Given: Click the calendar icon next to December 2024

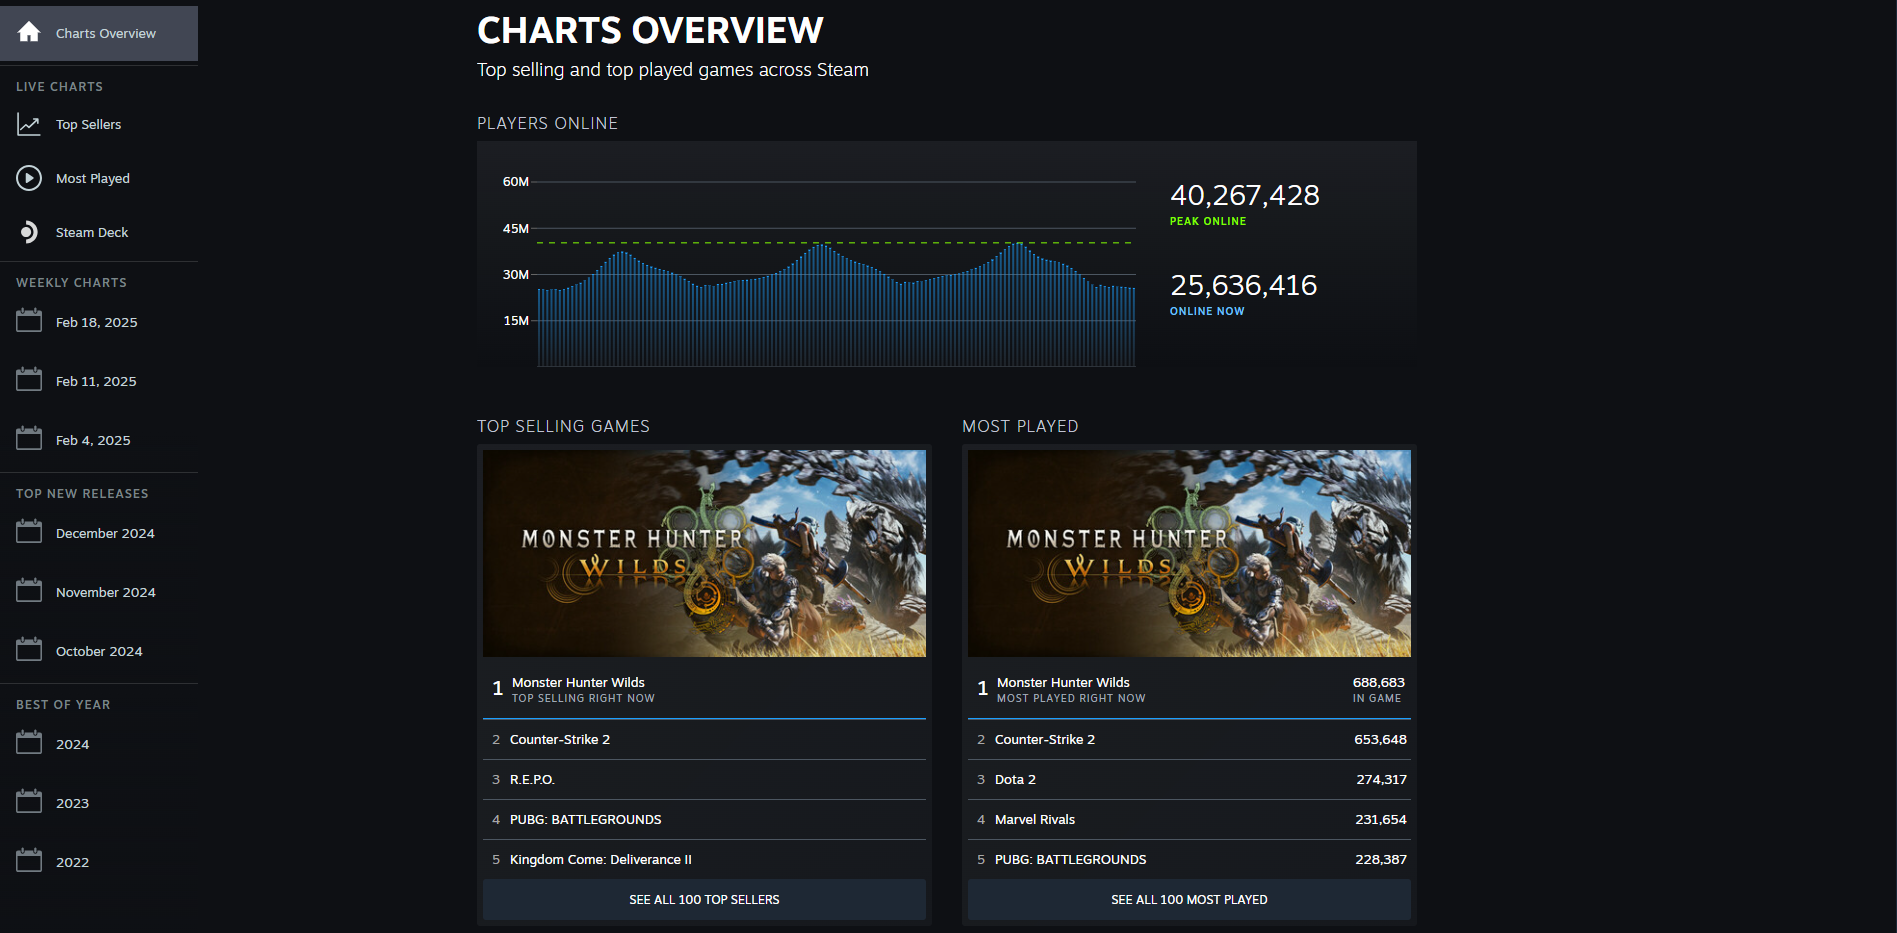Looking at the screenshot, I should pos(29,532).
